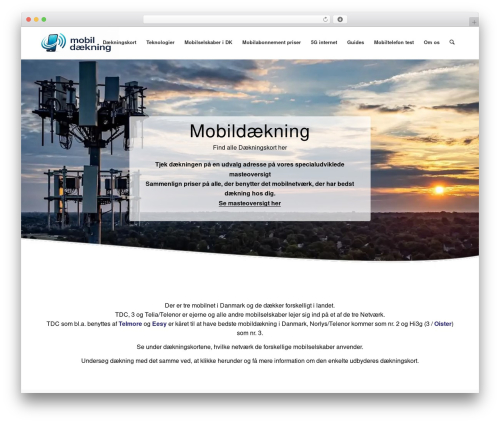Click 'Find alle Dækningskort her' subtitle
This screenshot has height=423, width=500.
tap(250, 147)
